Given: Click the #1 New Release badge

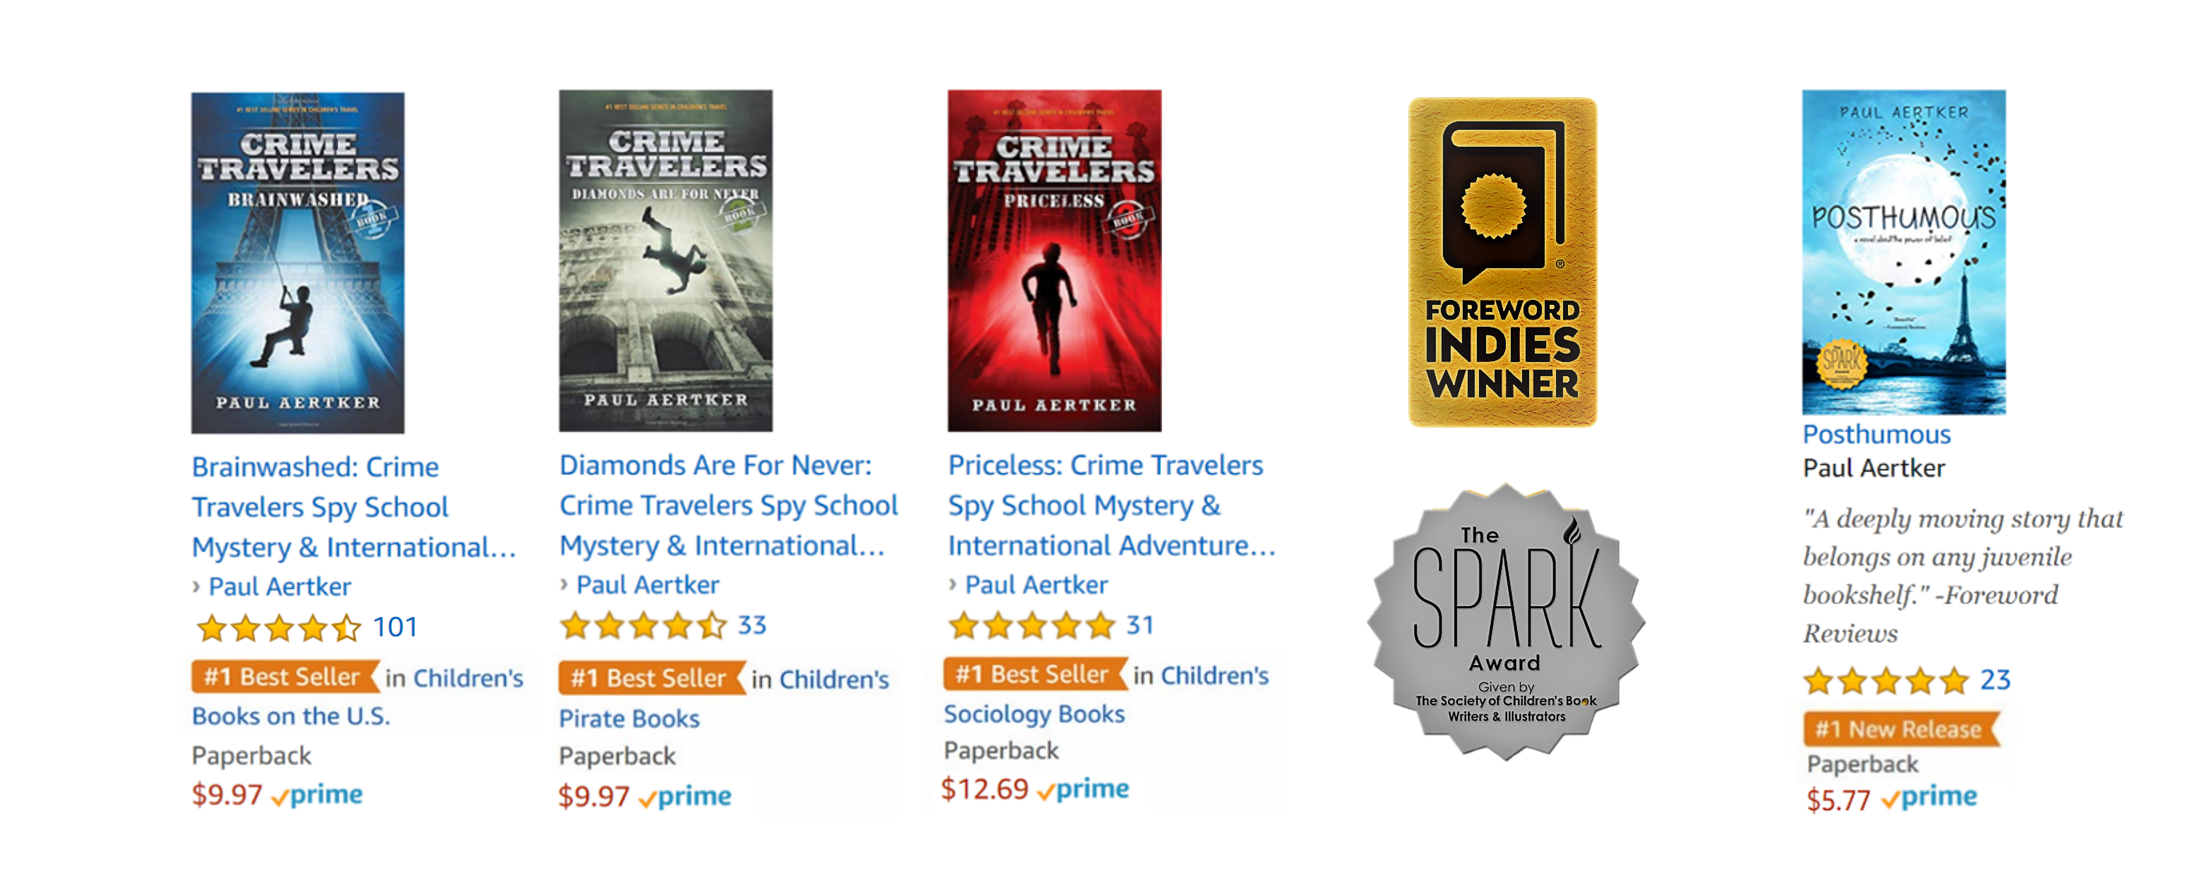Looking at the screenshot, I should [1899, 729].
